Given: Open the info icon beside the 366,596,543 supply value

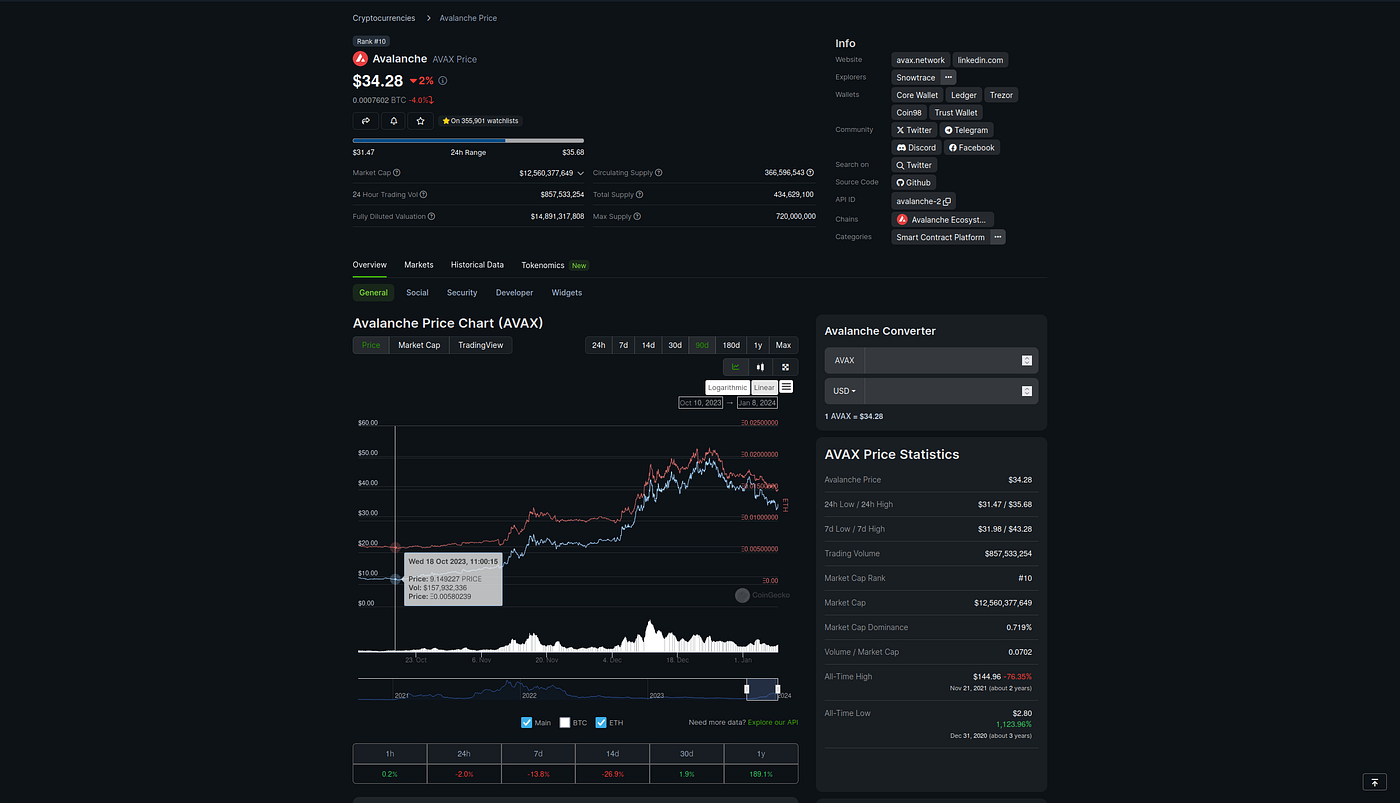Looking at the screenshot, I should pos(811,173).
